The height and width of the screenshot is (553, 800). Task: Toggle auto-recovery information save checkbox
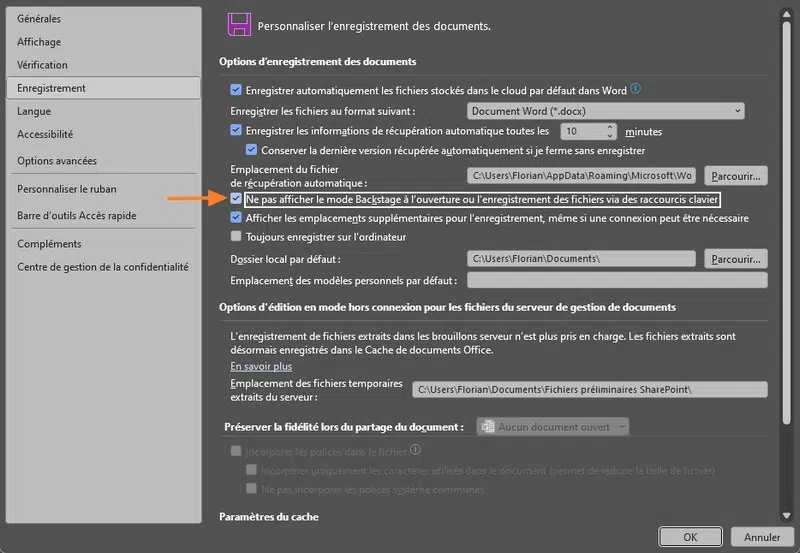[x=236, y=130]
